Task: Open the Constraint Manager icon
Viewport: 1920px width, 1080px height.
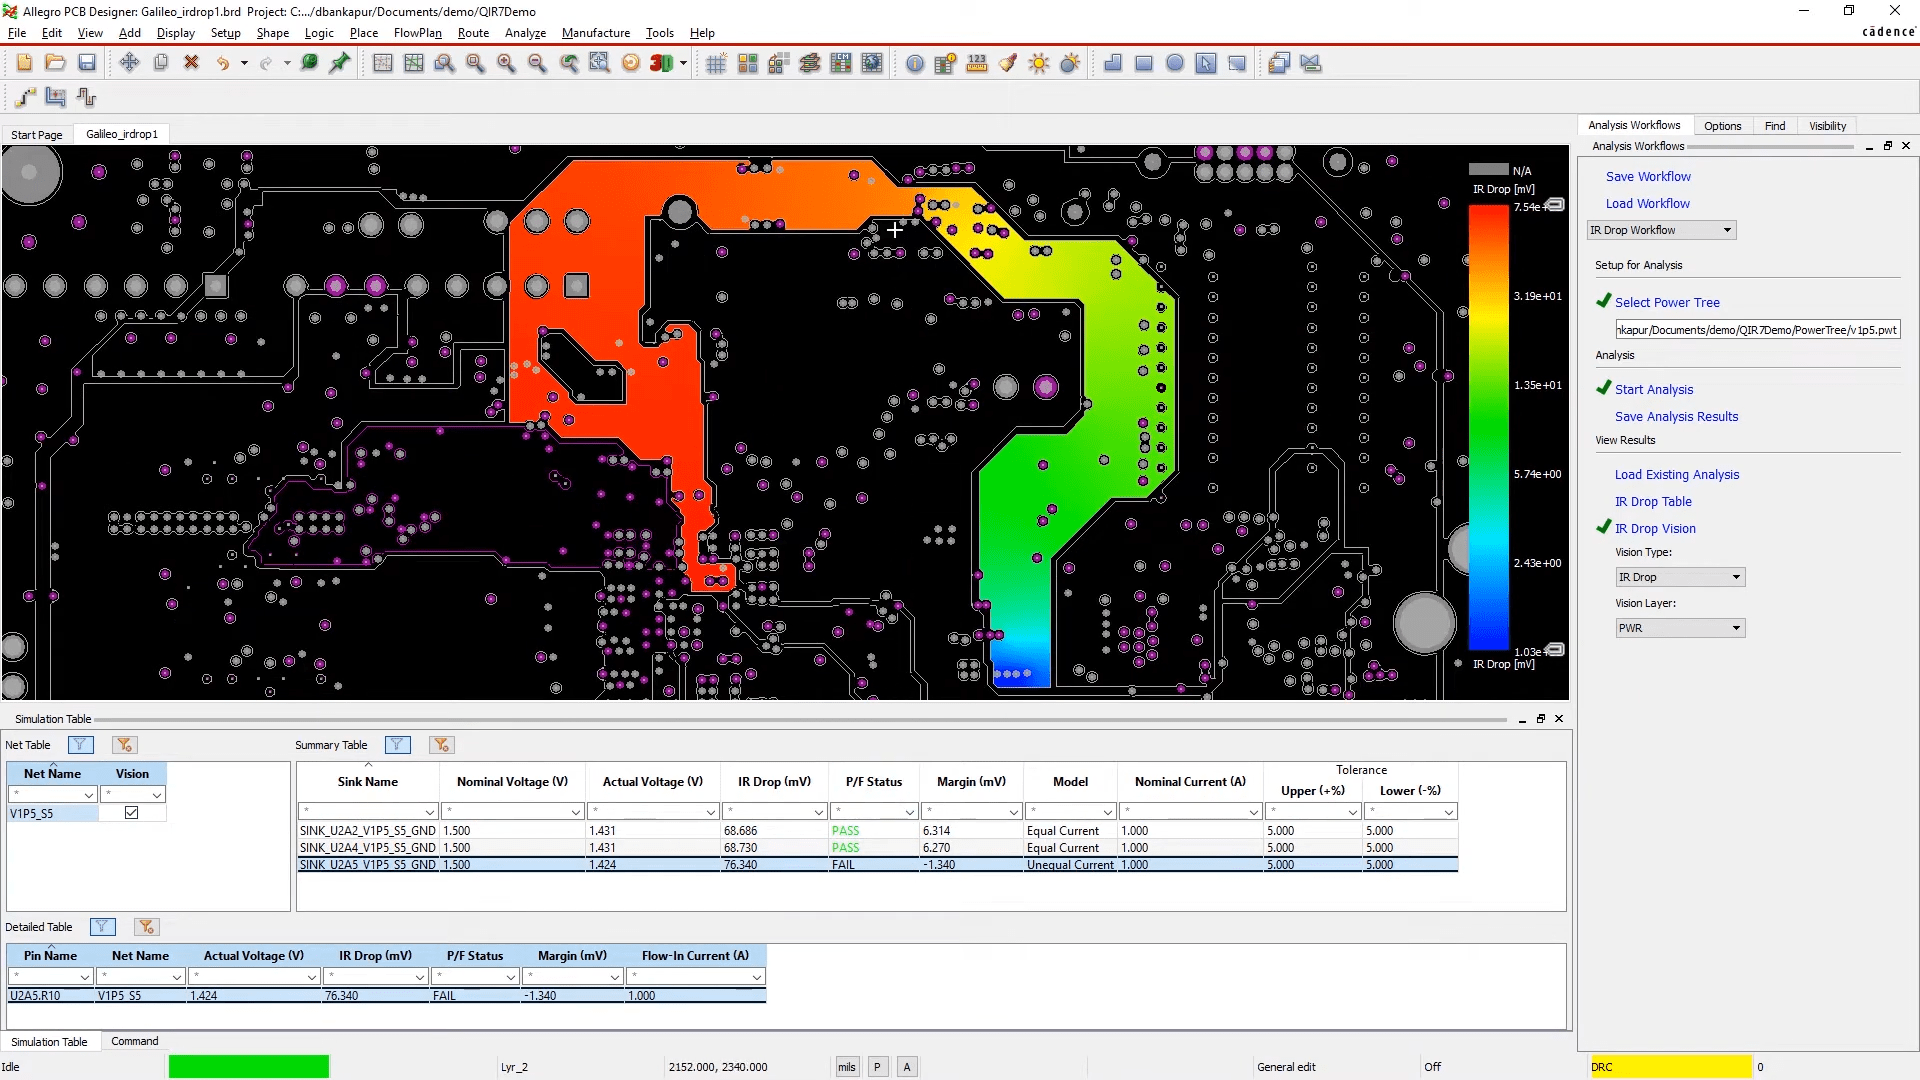Action: tap(841, 63)
